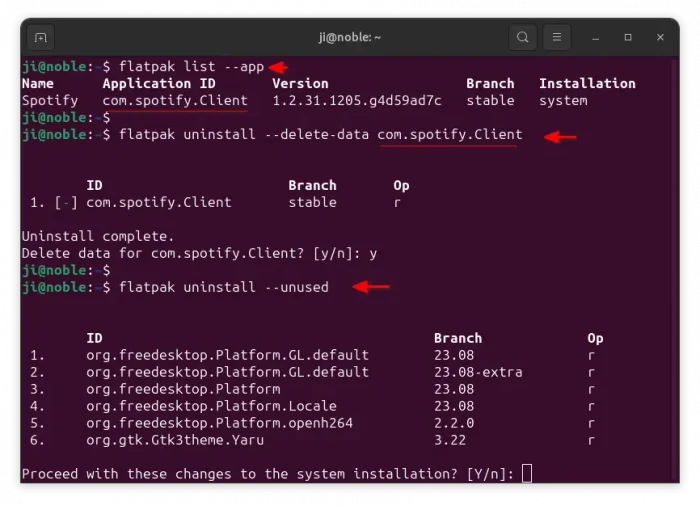Click the Installation column header
700x506 pixels.
point(587,83)
